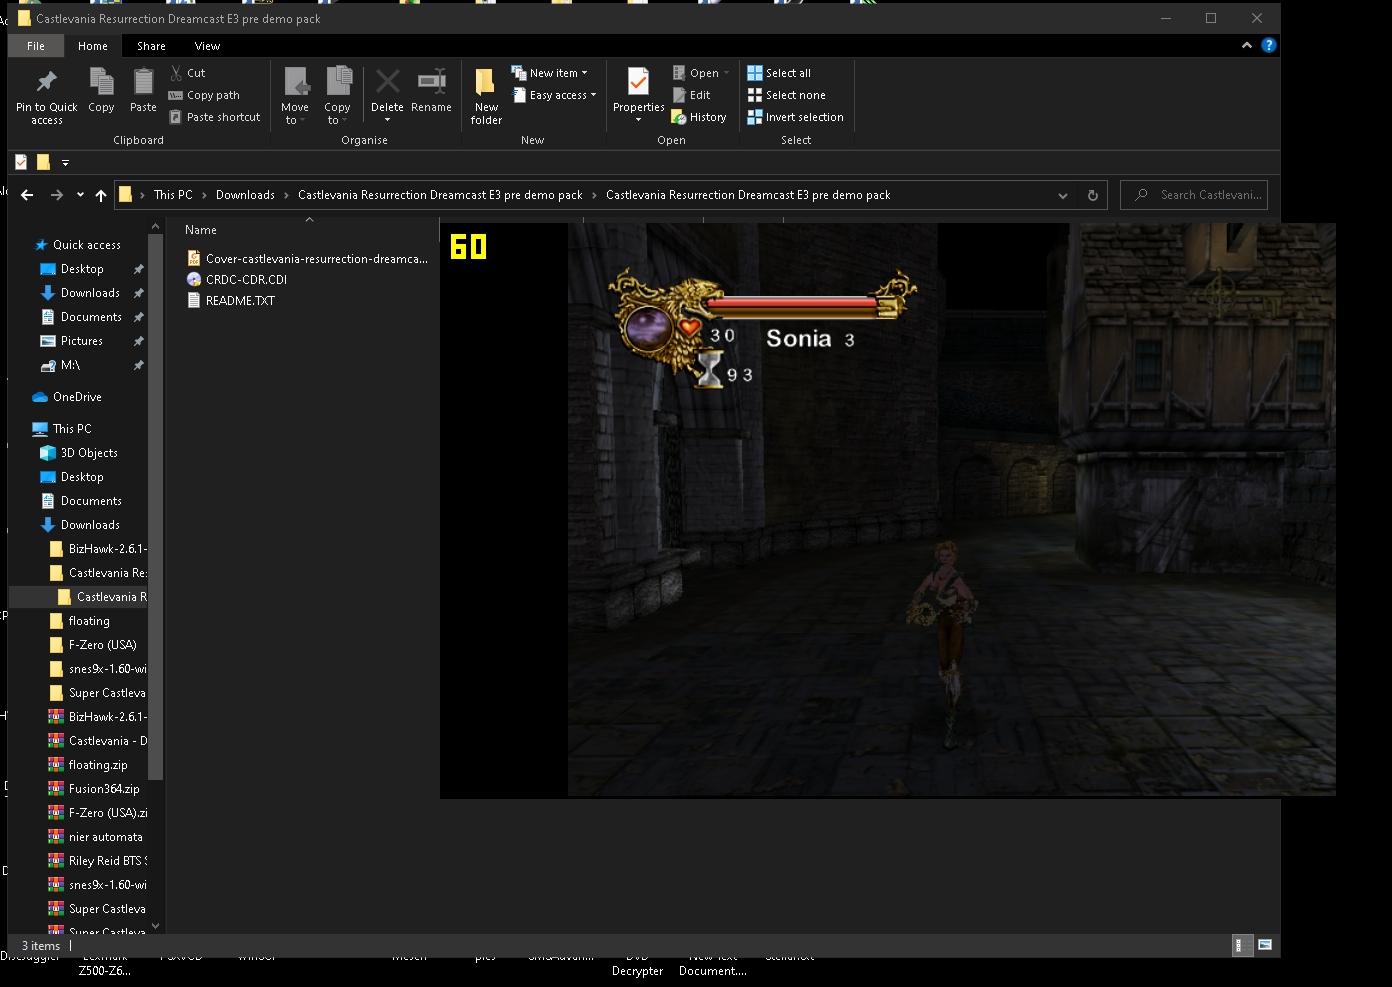Click quick toolbar New folder icon

coord(43,162)
